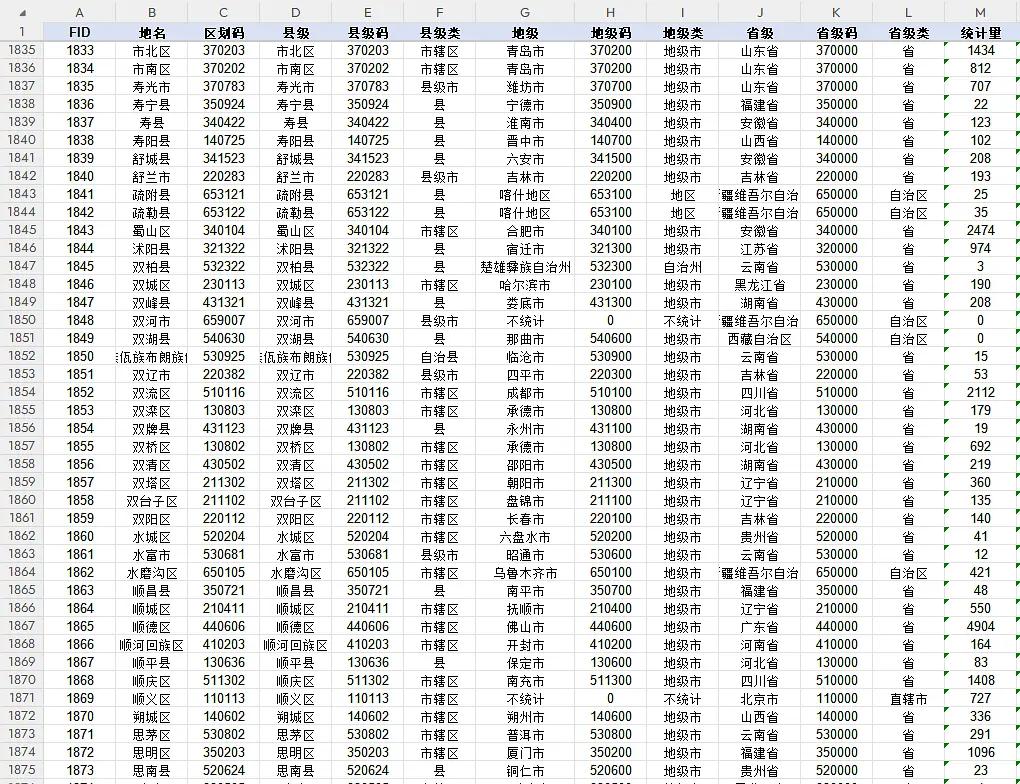Select cell 北京市 in 省级 column
The width and height of the screenshot is (1020, 784).
point(759,699)
